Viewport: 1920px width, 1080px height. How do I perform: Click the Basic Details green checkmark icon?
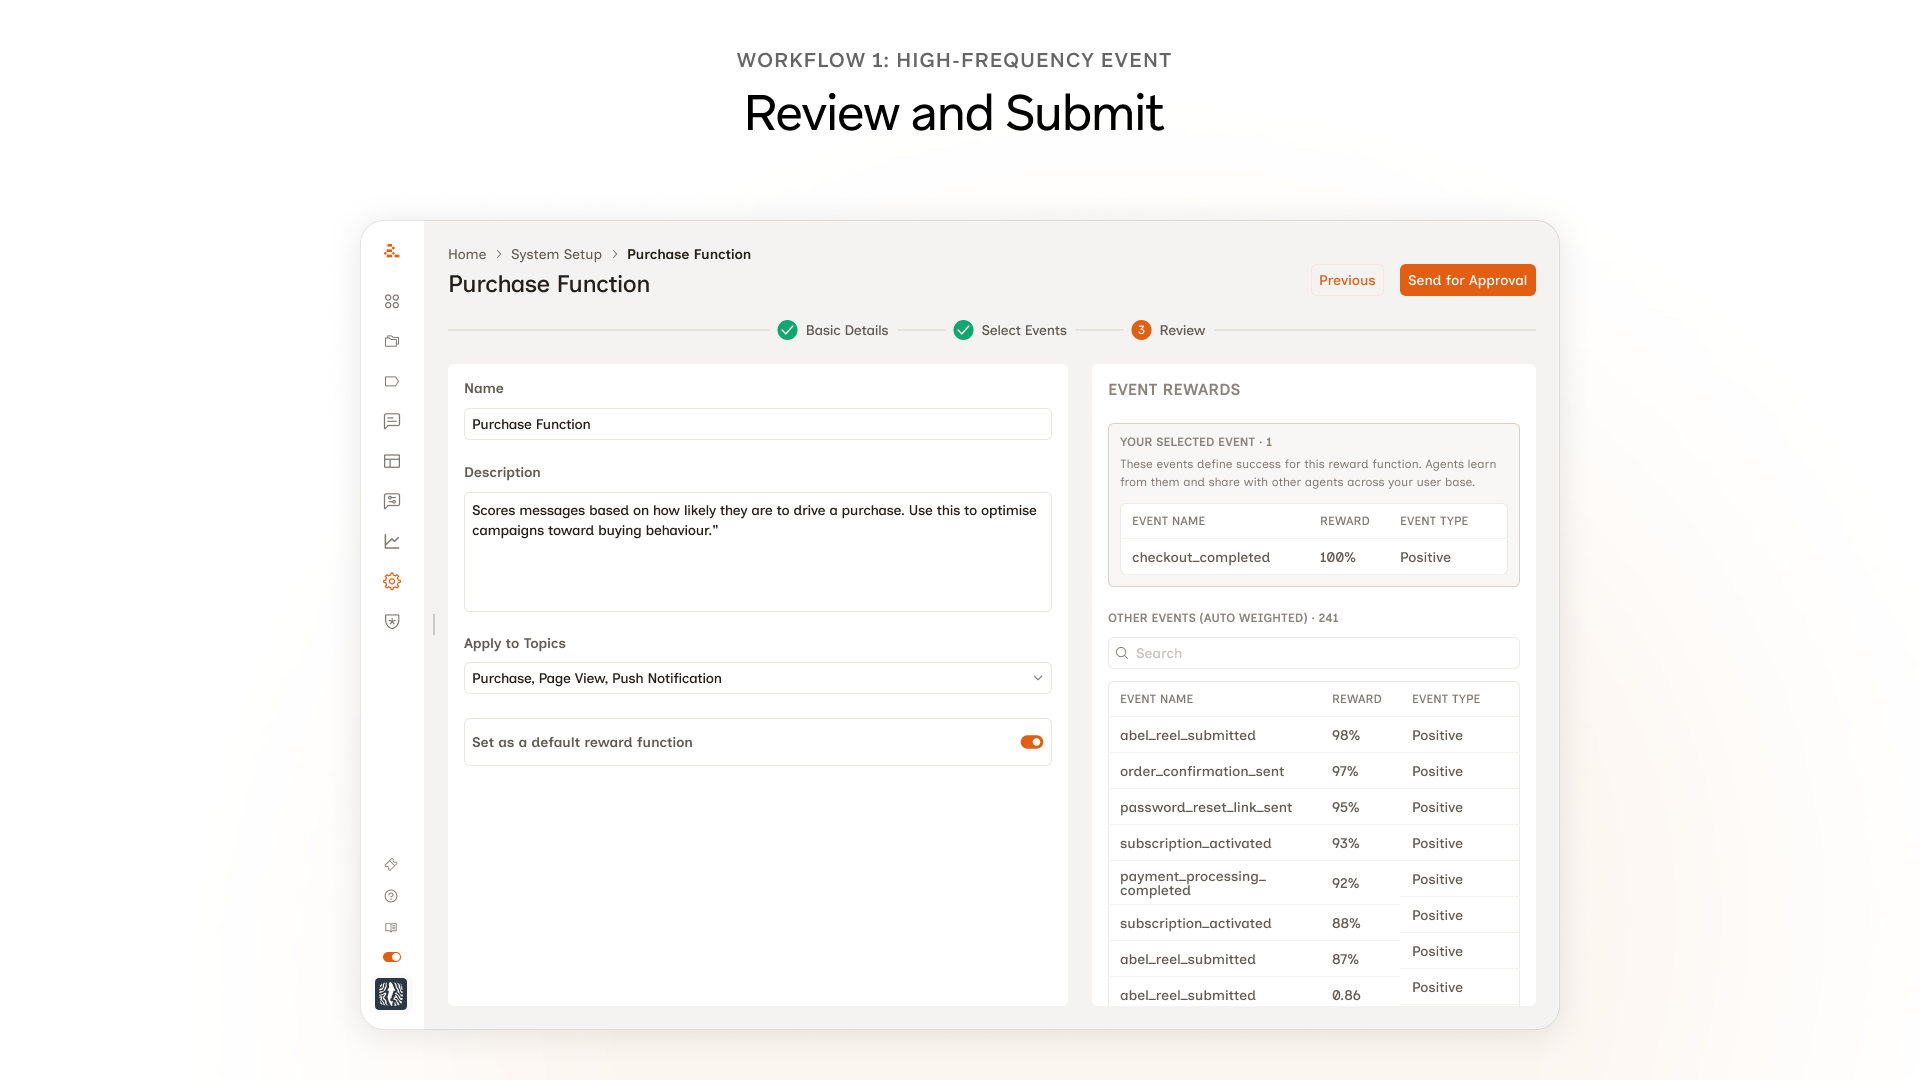pyautogui.click(x=788, y=330)
